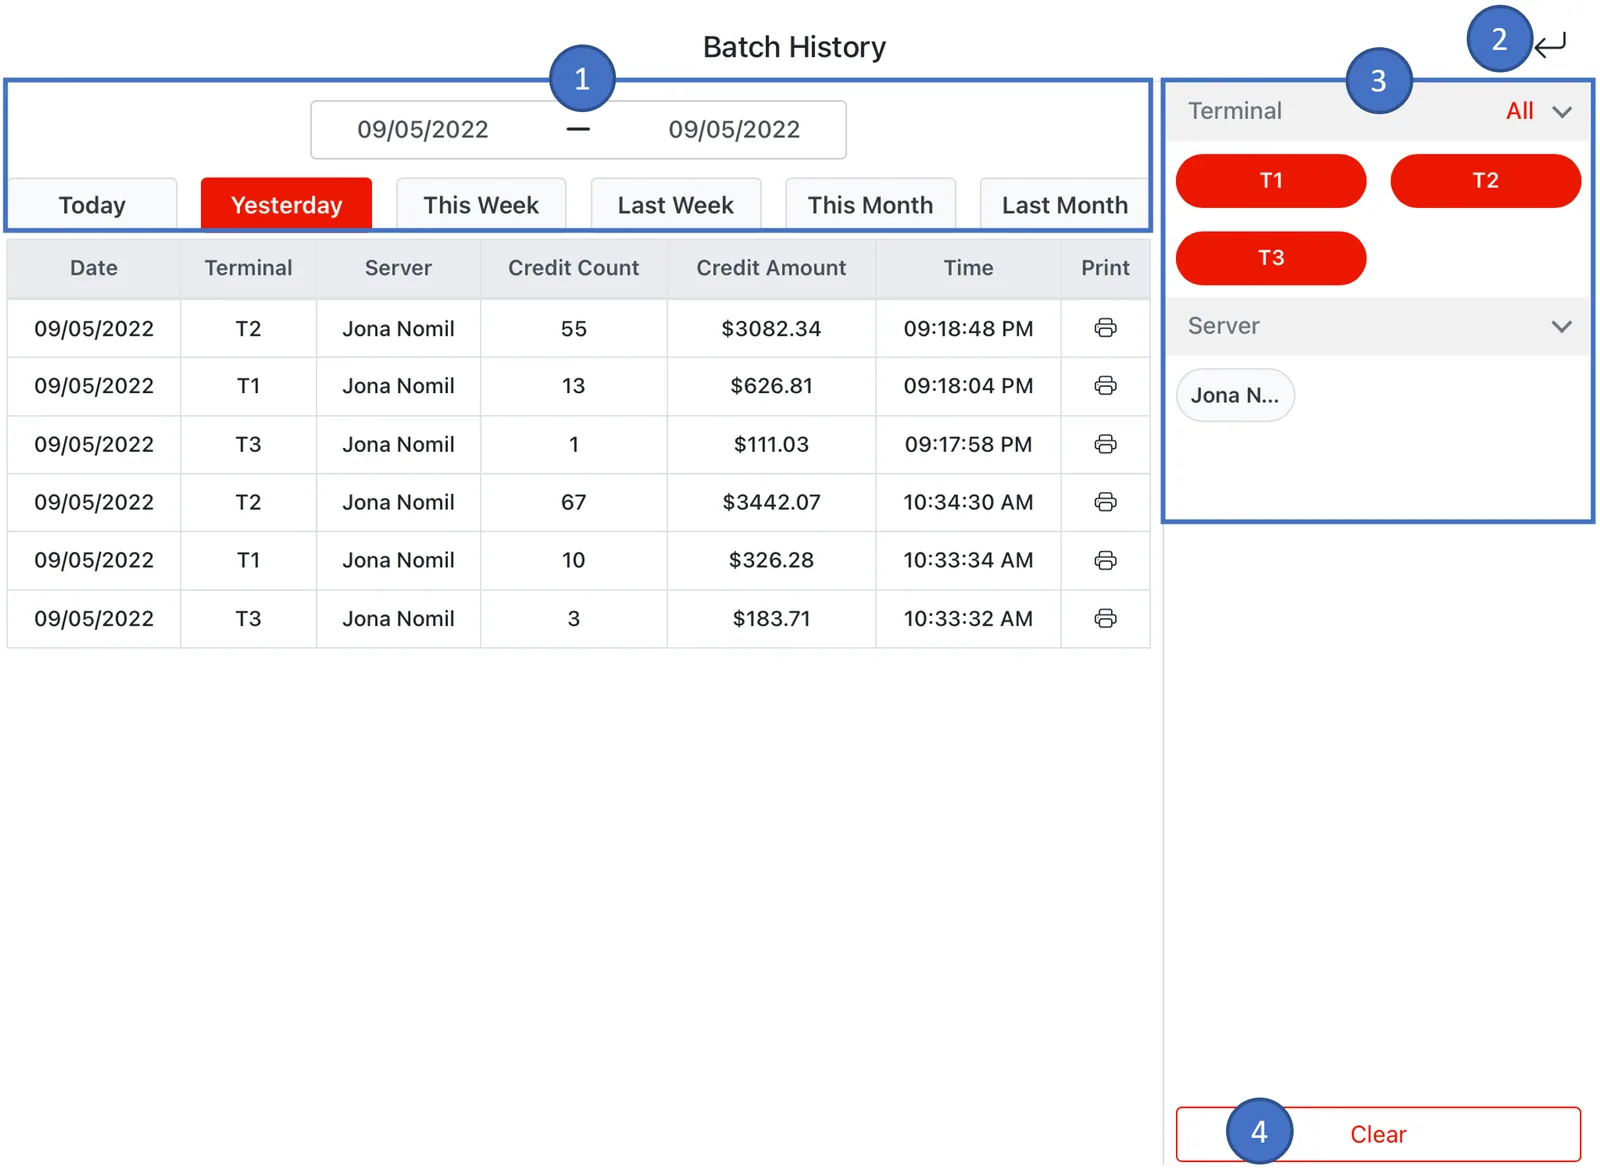The image size is (1600, 1170).
Task: Switch to This Week range
Action: point(481,204)
